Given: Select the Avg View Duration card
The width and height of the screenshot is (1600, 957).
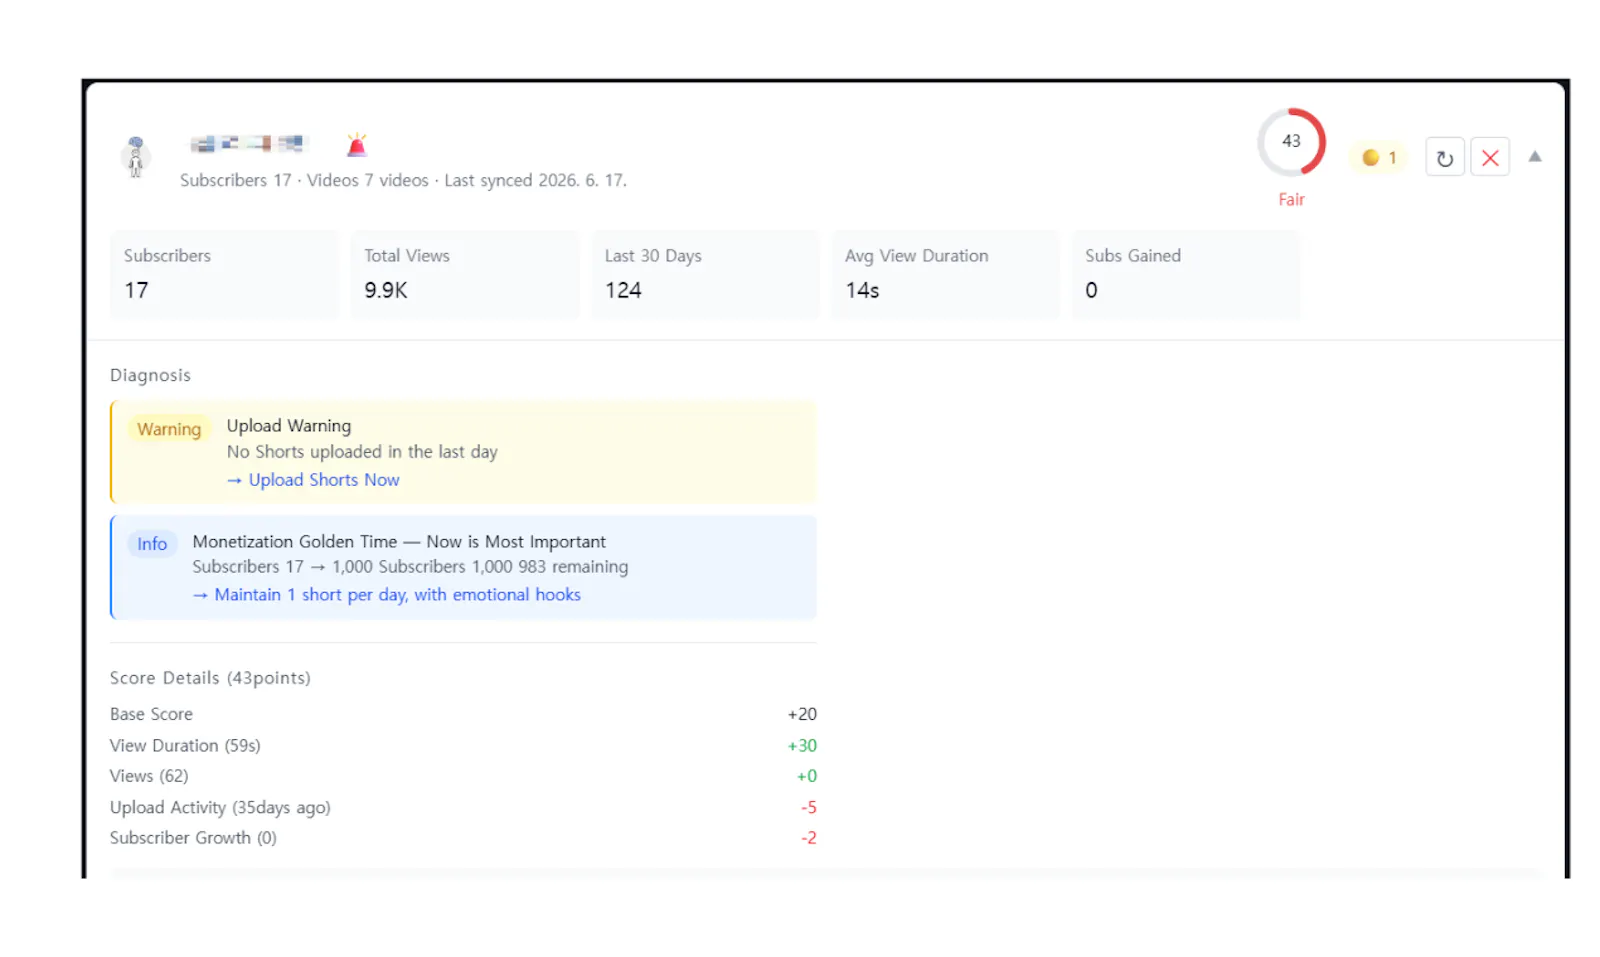Looking at the screenshot, I should click(x=945, y=275).
